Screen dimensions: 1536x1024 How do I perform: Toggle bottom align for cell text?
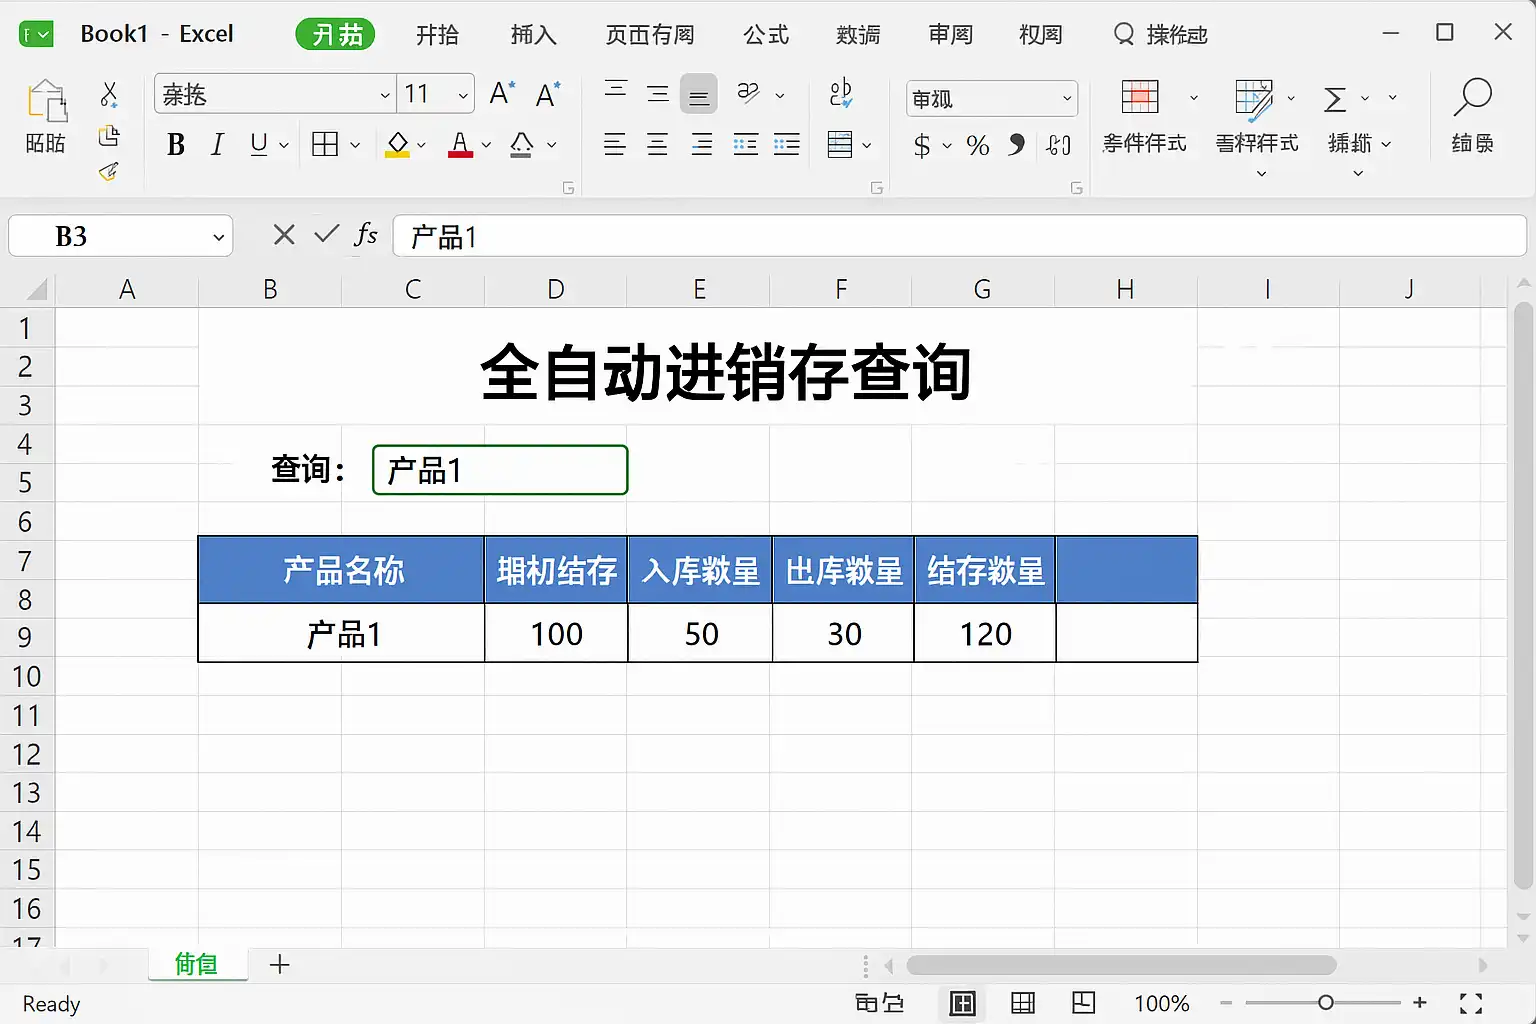(699, 95)
